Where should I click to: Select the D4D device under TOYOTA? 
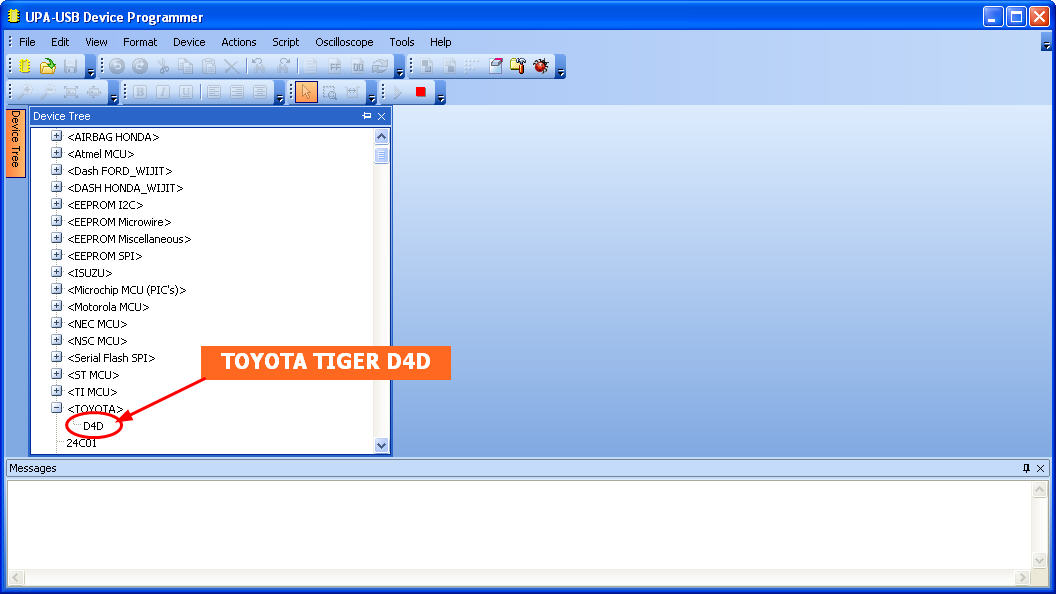93,426
